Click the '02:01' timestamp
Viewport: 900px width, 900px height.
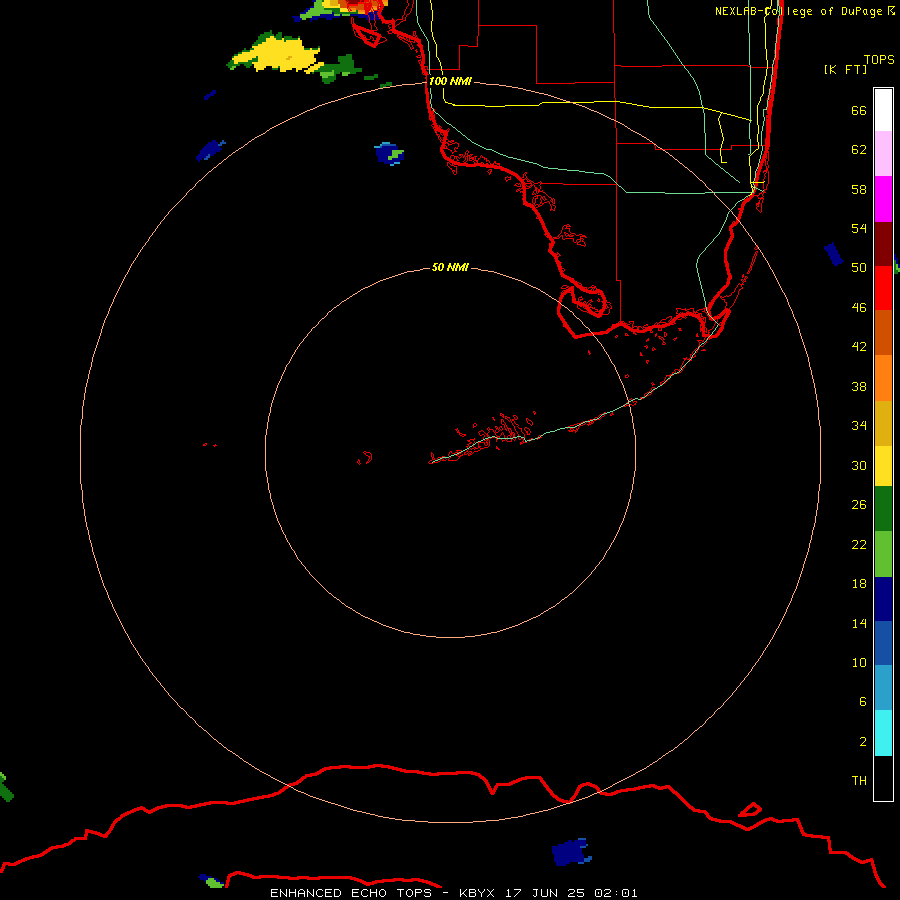(x=616, y=893)
